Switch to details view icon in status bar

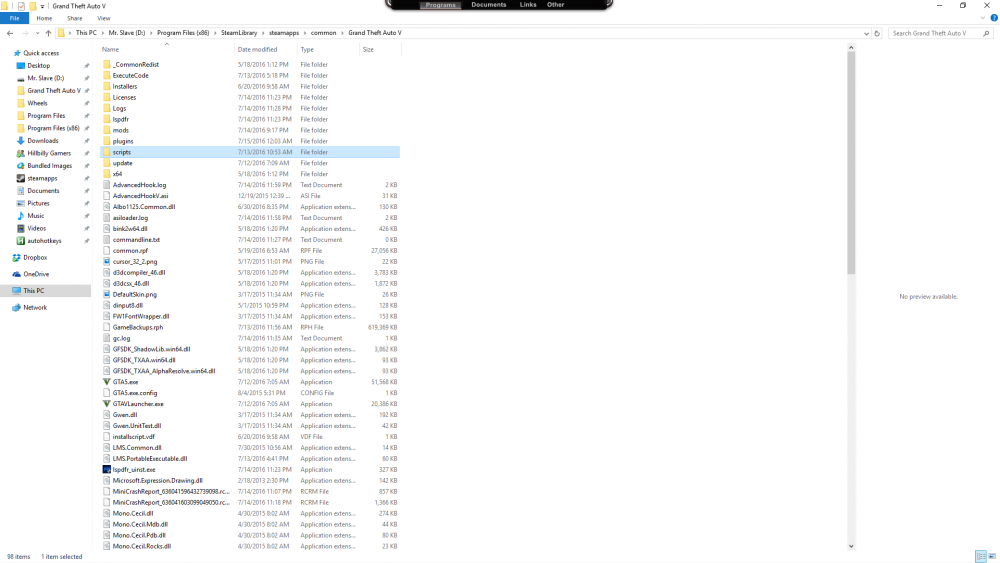981,557
